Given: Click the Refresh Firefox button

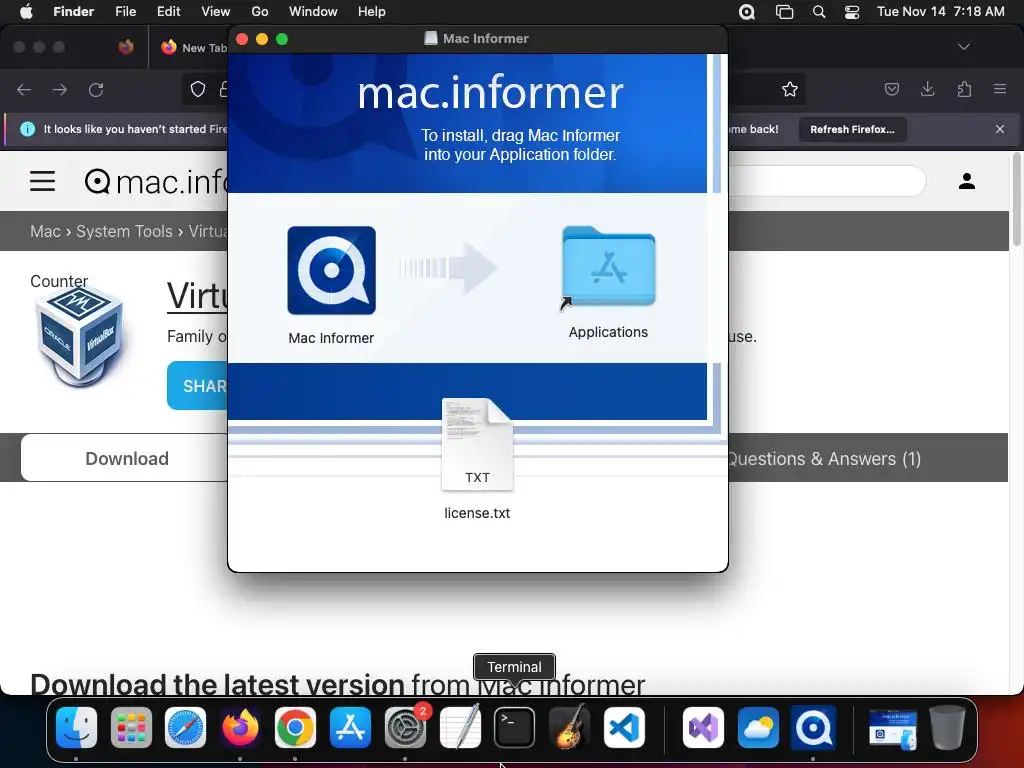Looking at the screenshot, I should click(852, 129).
